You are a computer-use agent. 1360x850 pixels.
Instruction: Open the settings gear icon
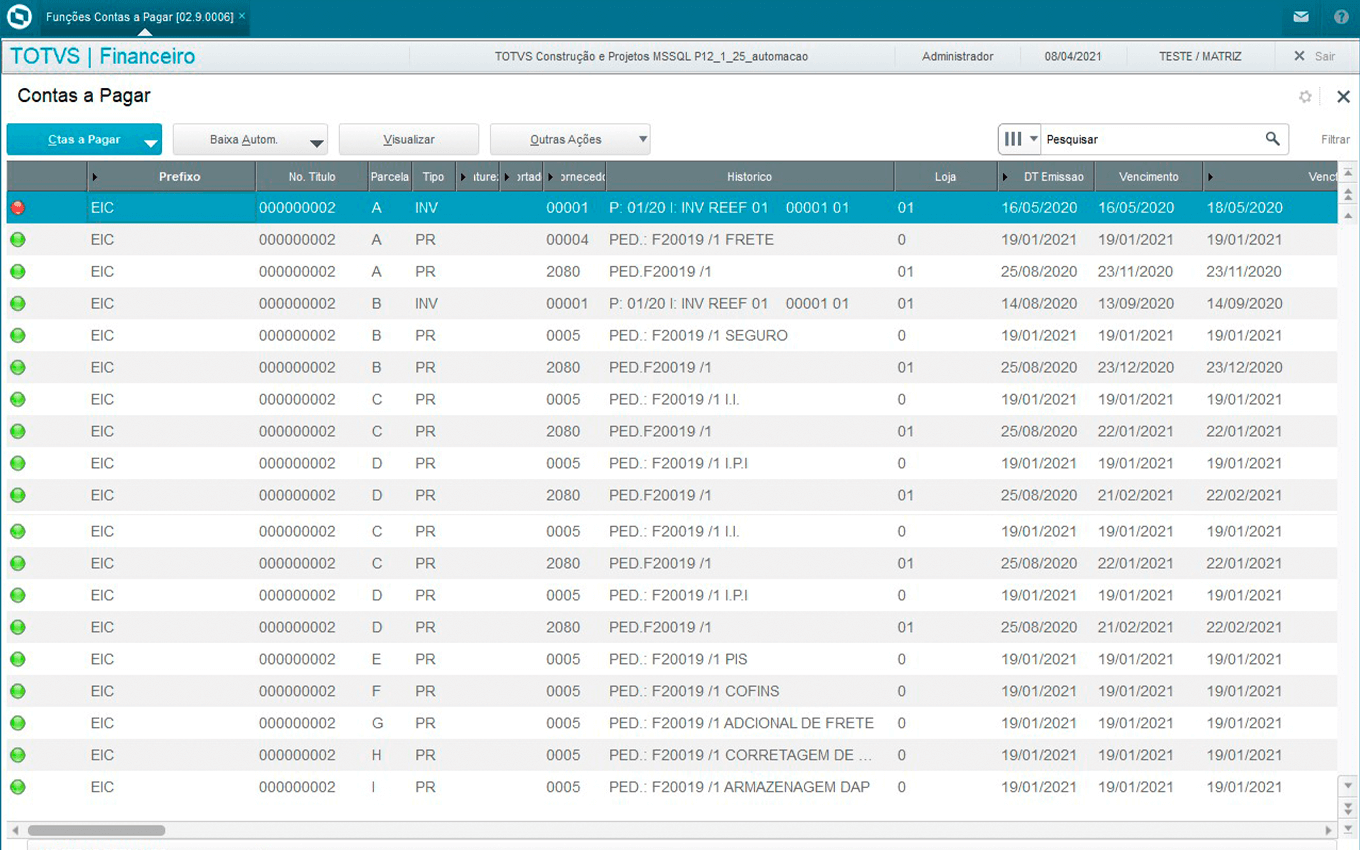[x=1305, y=97]
